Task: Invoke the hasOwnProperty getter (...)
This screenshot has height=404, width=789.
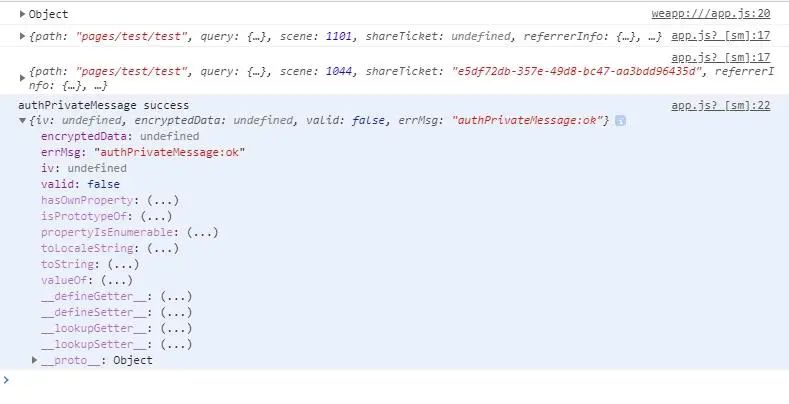Action: 163,200
